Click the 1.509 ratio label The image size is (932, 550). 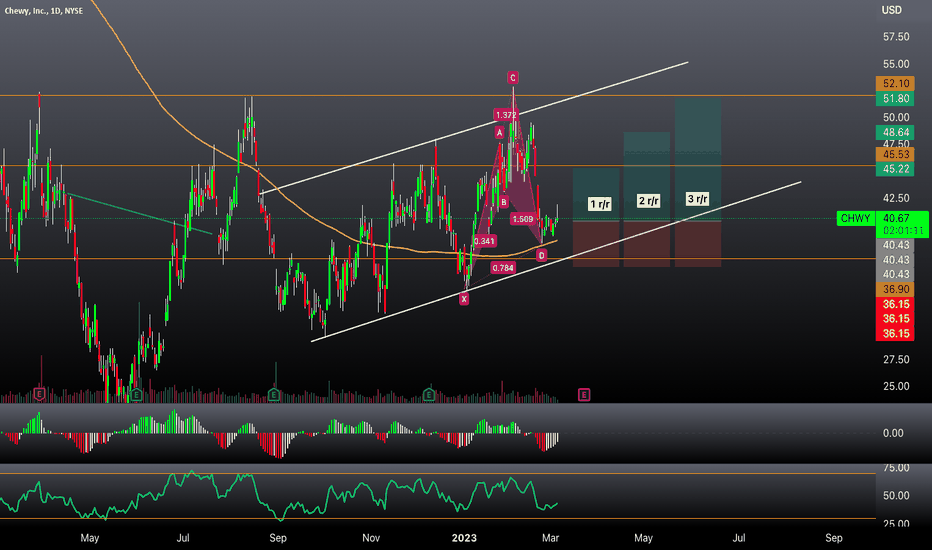[x=522, y=219]
